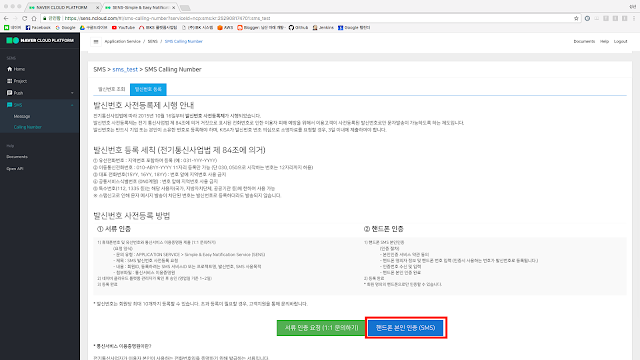Open Message under SMS in the sidebar
The width and height of the screenshot is (640, 360).
click(22, 116)
